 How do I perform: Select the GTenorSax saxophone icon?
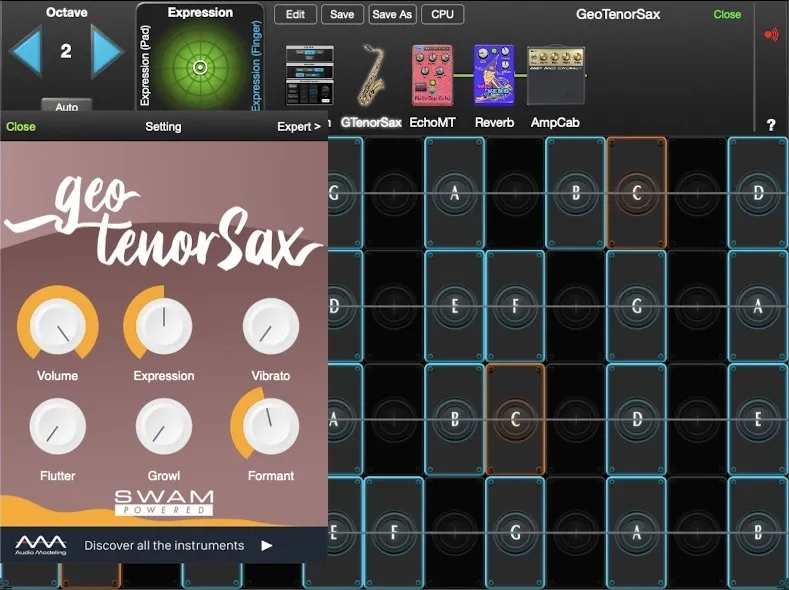(371, 75)
